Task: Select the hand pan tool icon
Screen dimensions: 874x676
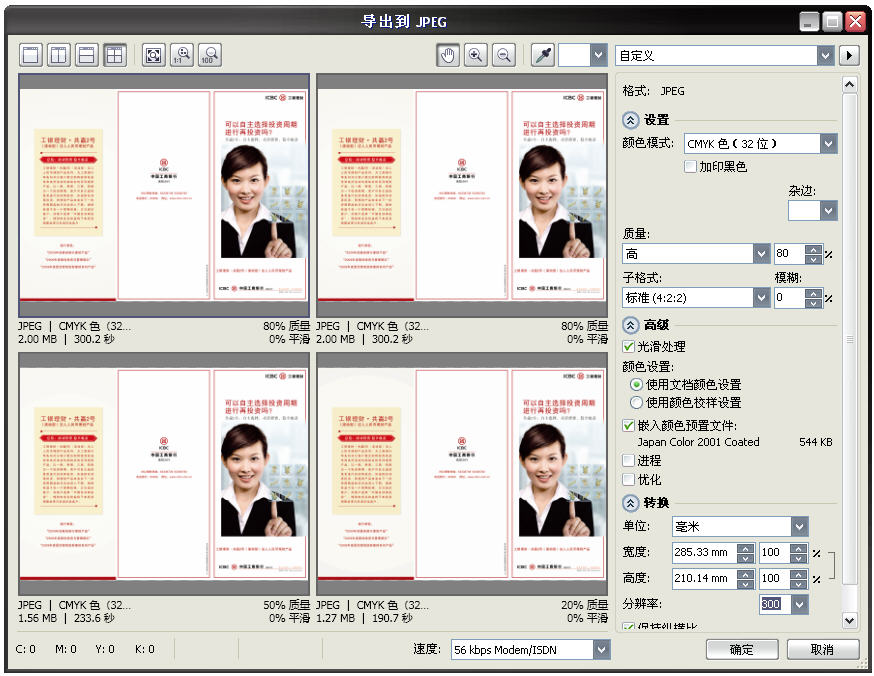Action: click(x=447, y=55)
